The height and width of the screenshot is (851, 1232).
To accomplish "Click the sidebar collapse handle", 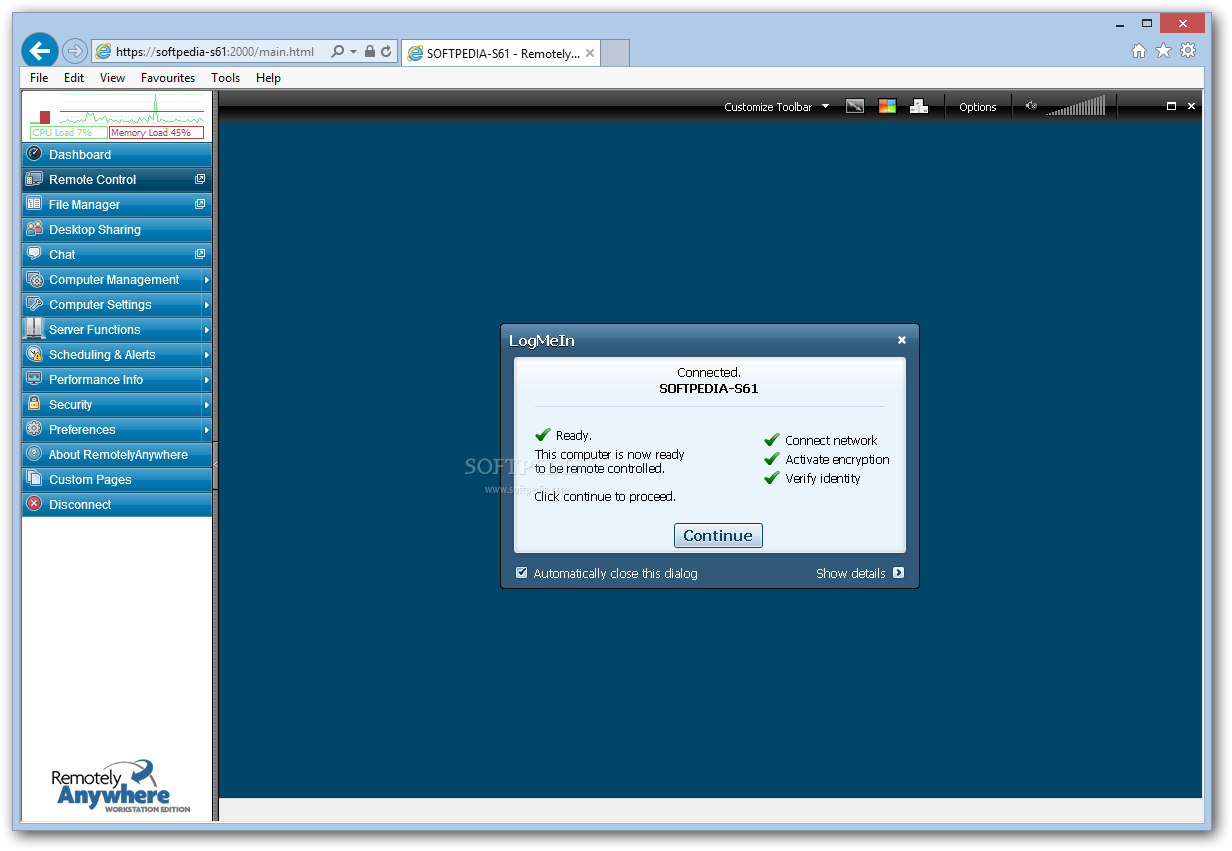I will coord(215,466).
